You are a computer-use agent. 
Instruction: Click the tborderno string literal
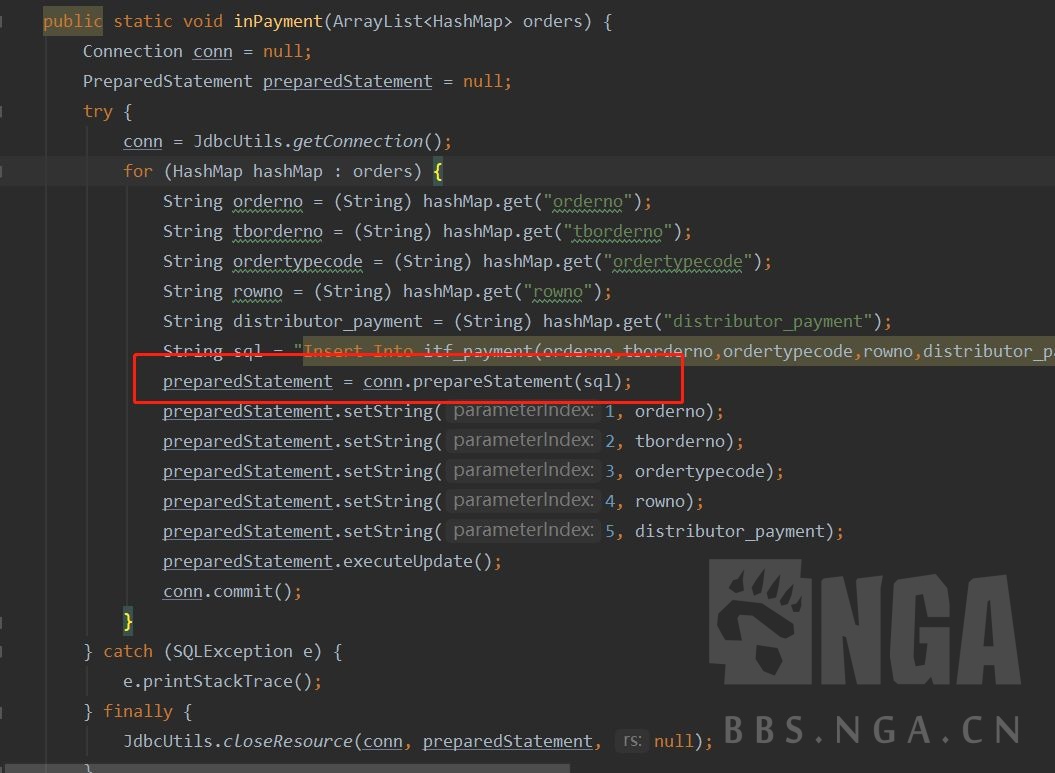click(x=619, y=231)
